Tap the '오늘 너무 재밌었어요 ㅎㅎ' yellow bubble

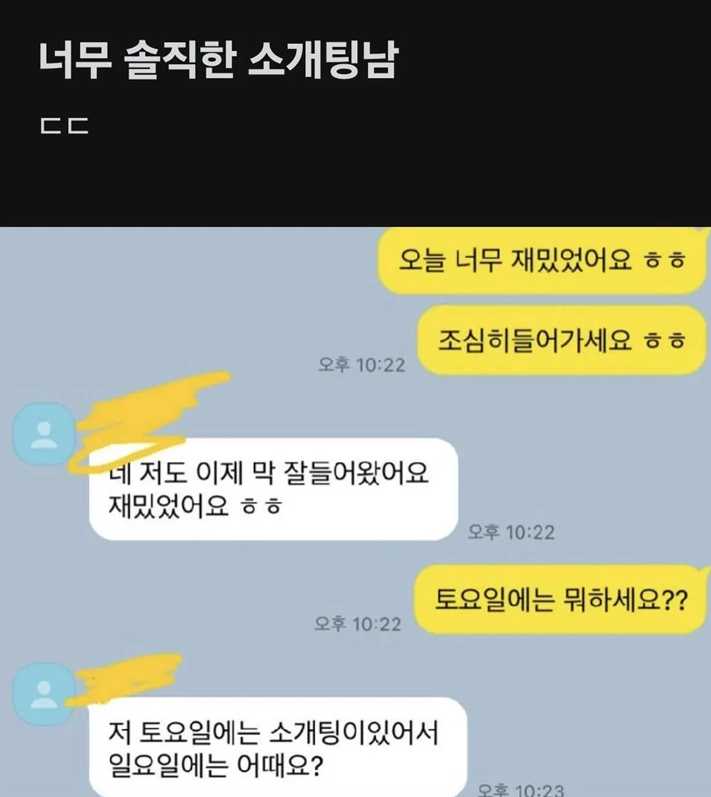click(x=542, y=261)
